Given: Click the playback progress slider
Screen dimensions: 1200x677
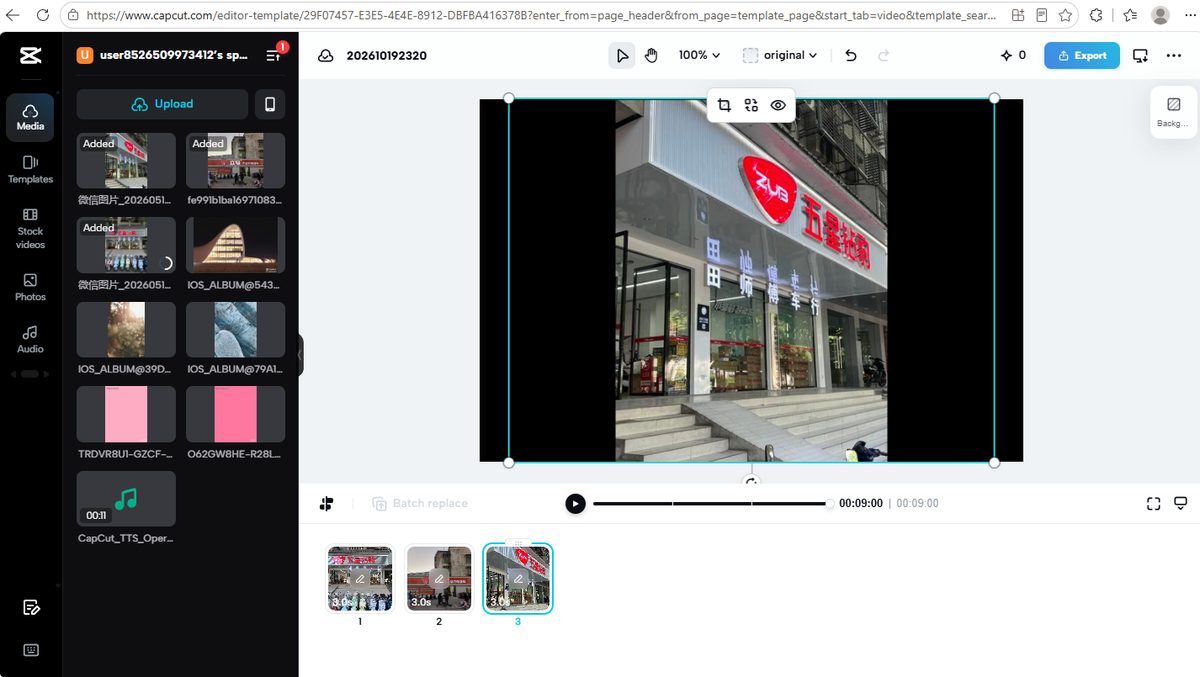Looking at the screenshot, I should (711, 504).
